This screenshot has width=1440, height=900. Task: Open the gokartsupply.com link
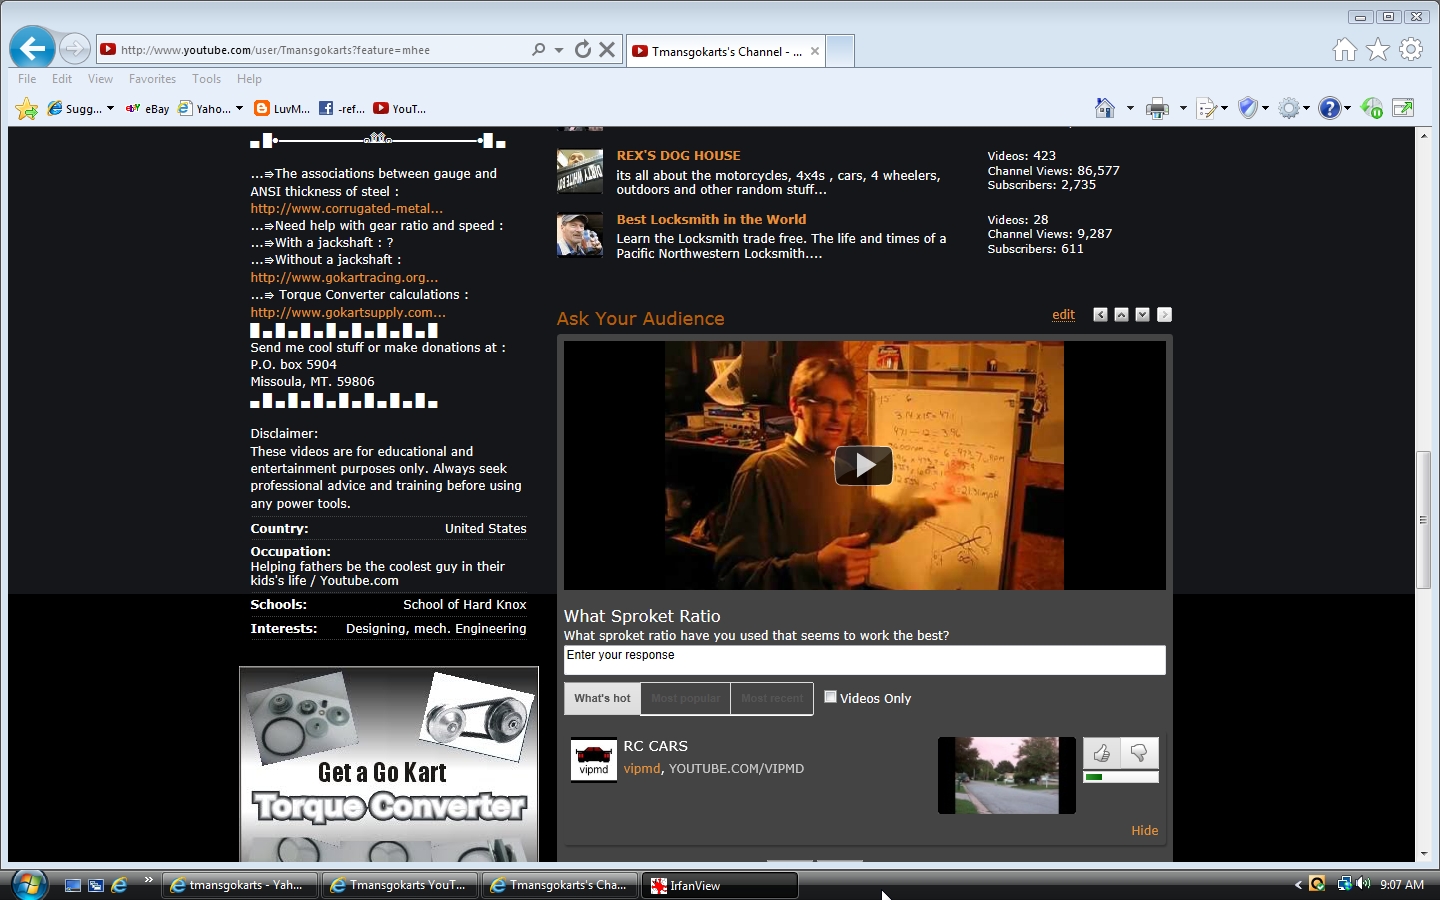point(348,313)
